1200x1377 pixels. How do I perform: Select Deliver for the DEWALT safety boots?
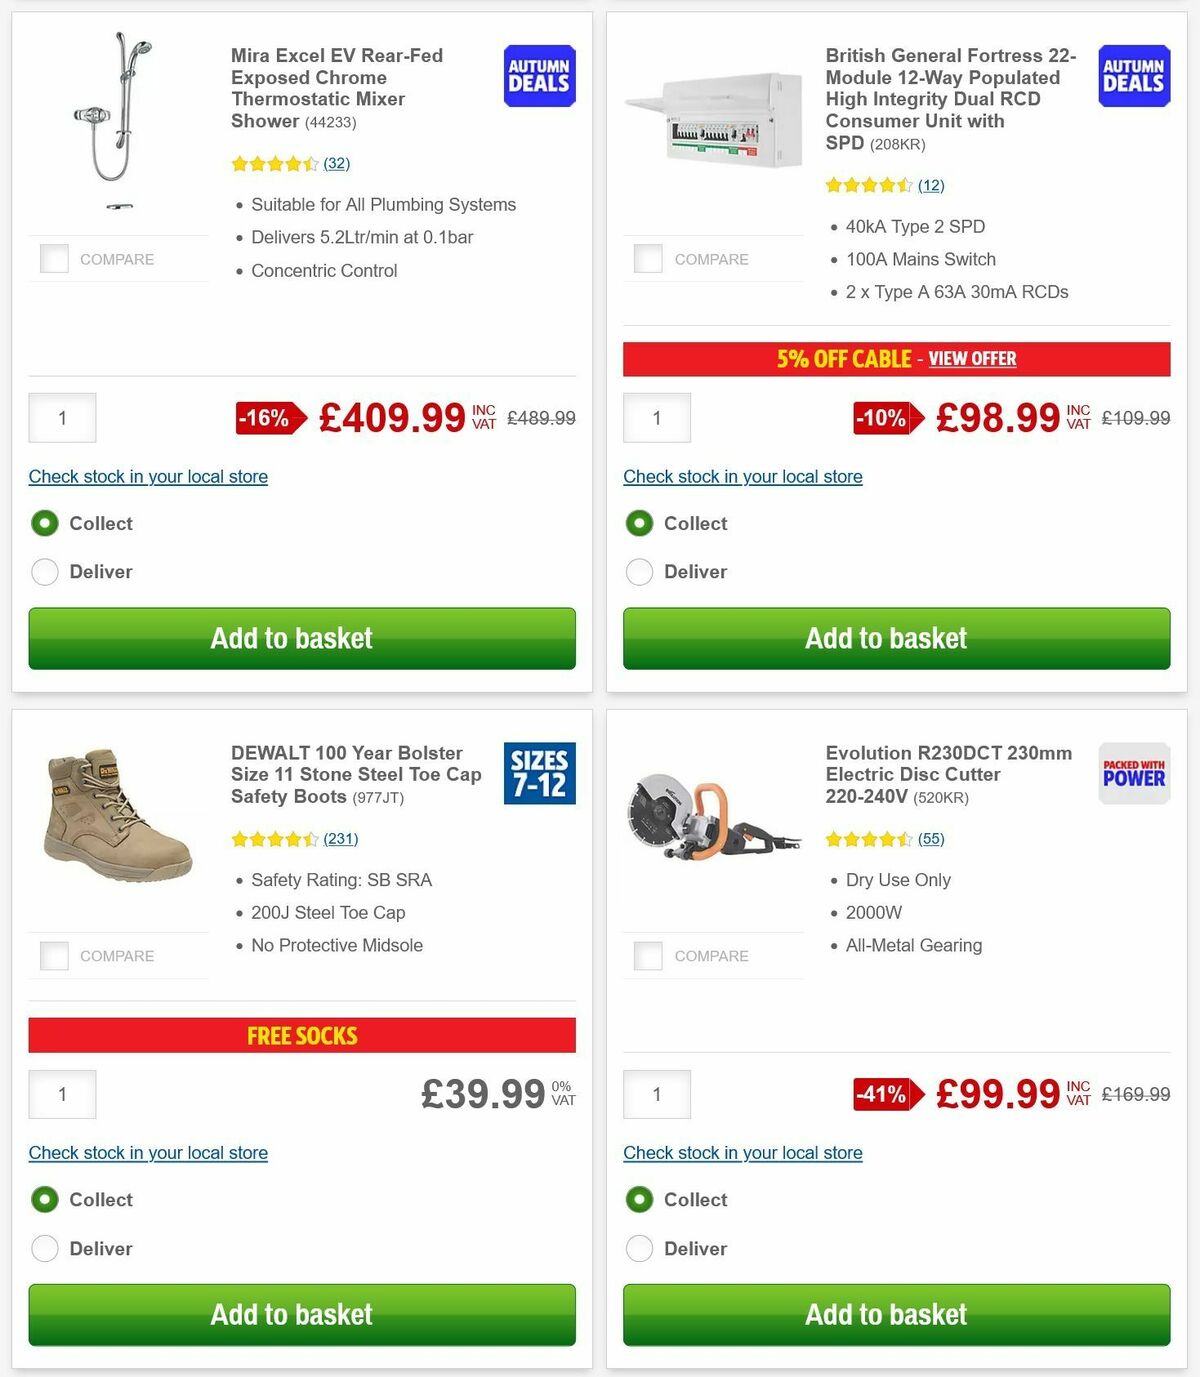44,1248
